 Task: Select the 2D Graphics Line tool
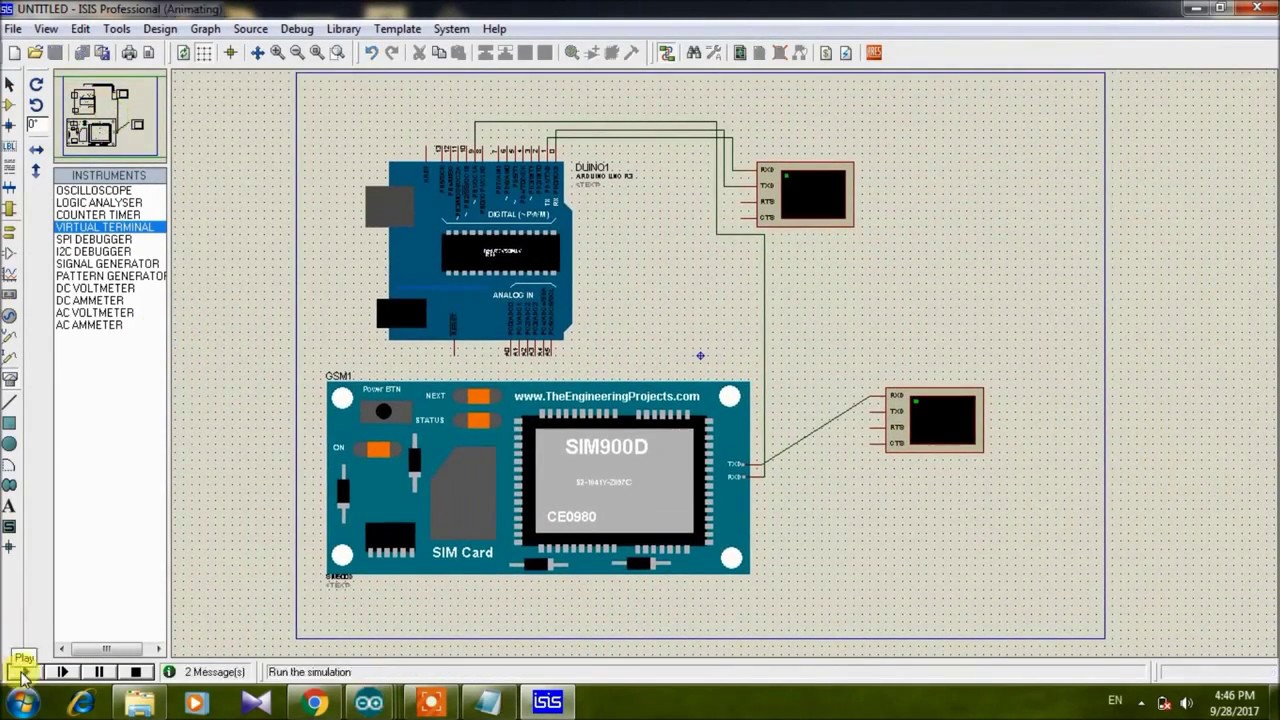pyautogui.click(x=10, y=402)
